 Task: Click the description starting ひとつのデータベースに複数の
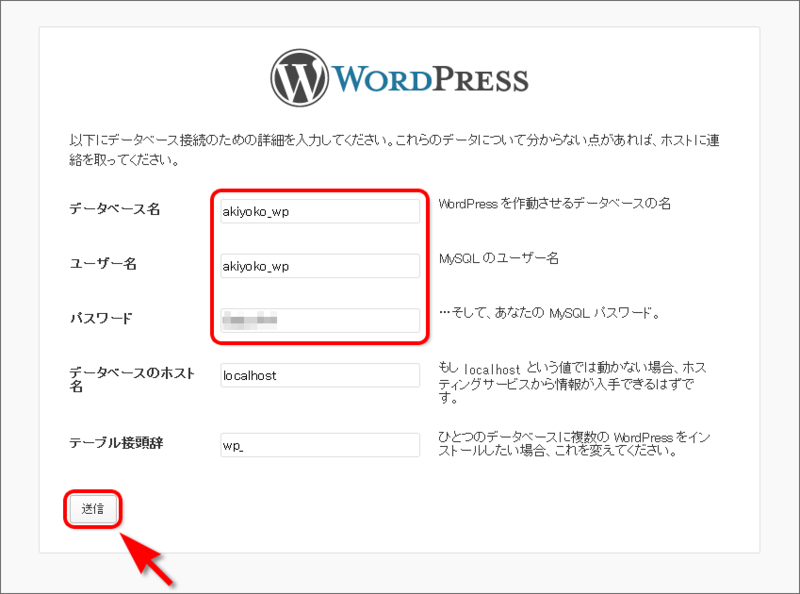click(x=574, y=444)
